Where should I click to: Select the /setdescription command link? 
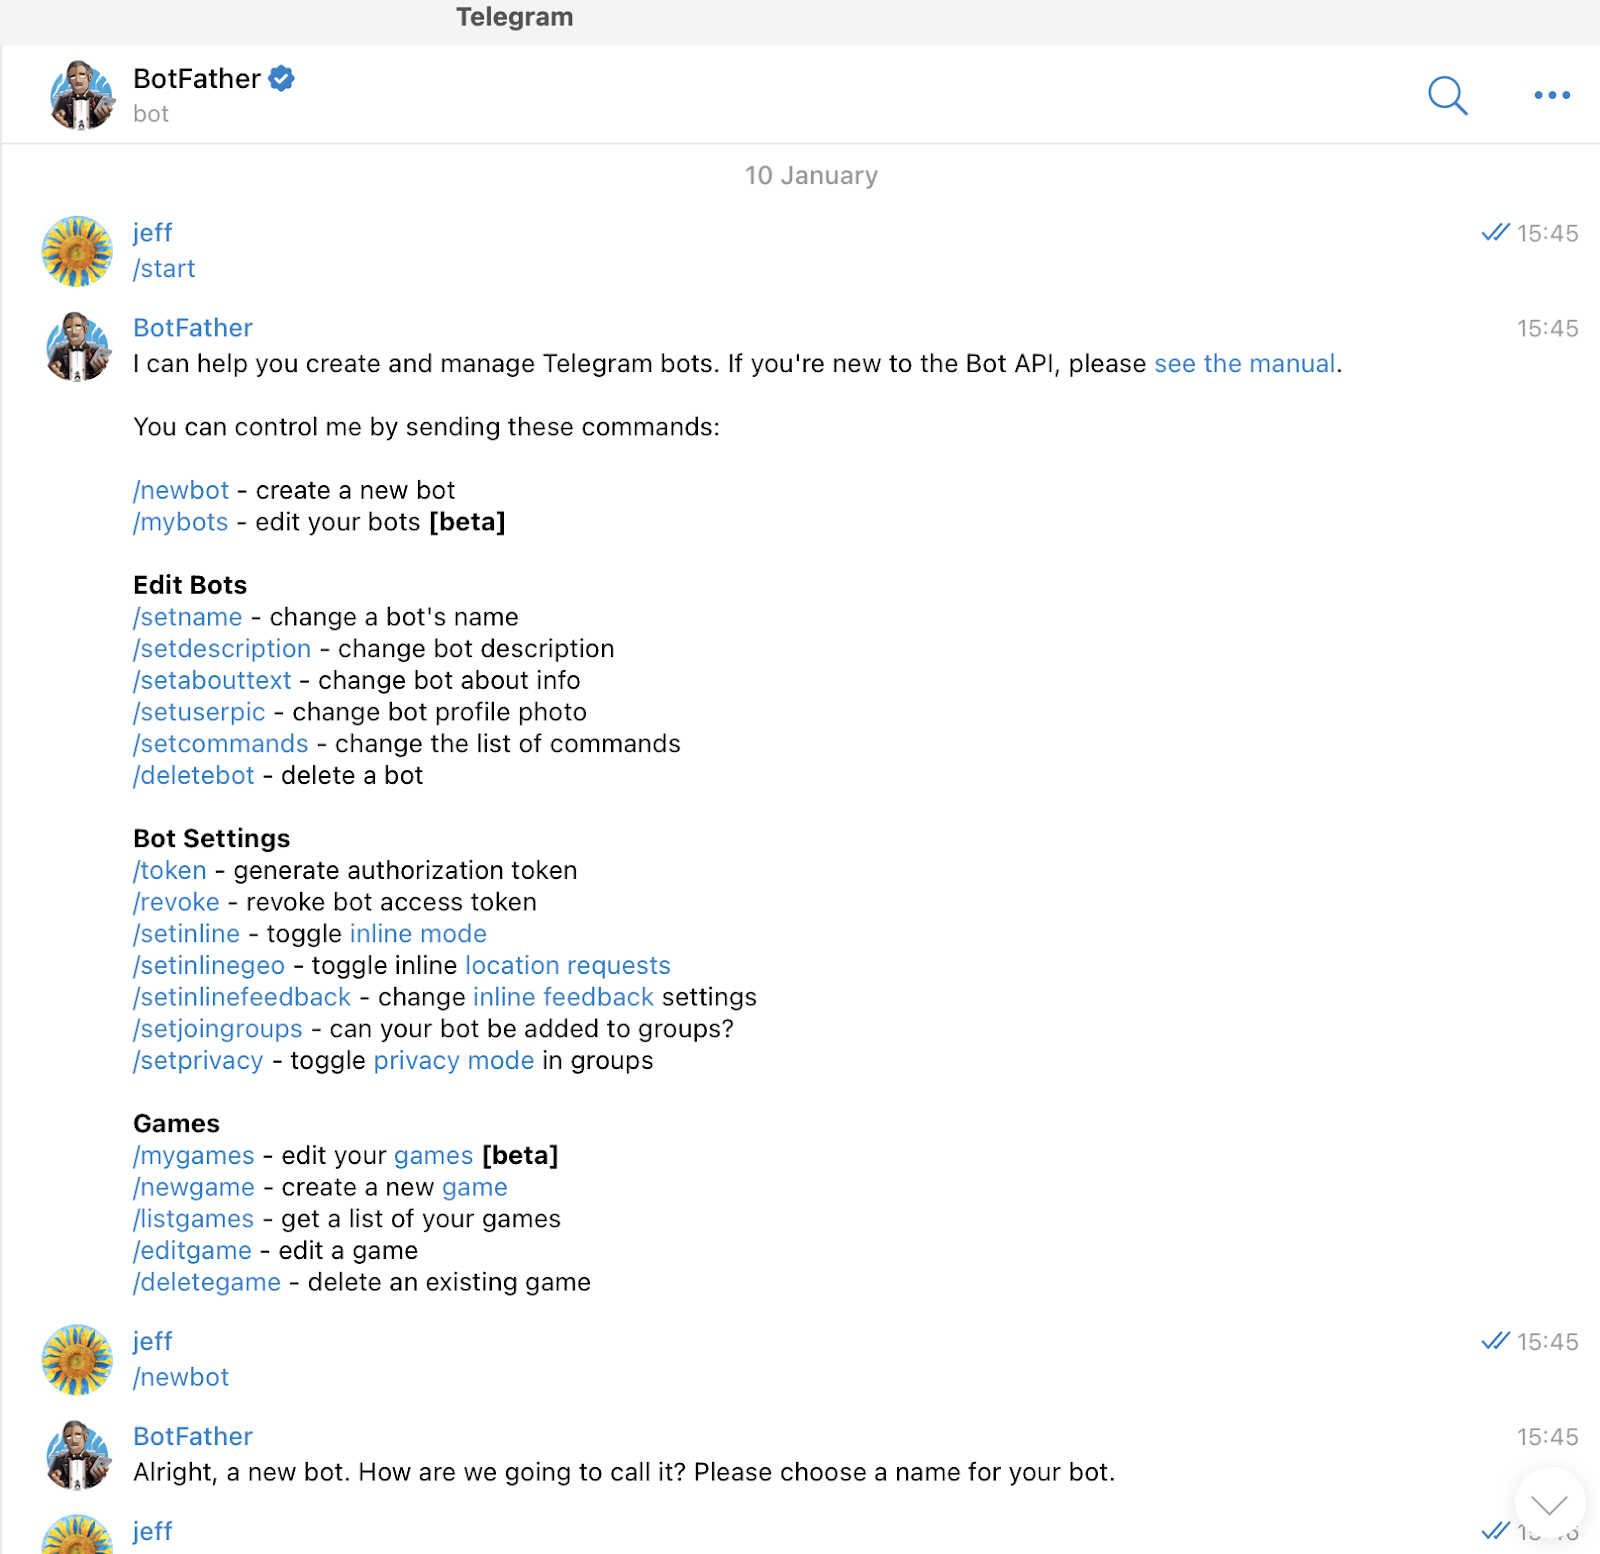pyautogui.click(x=222, y=649)
